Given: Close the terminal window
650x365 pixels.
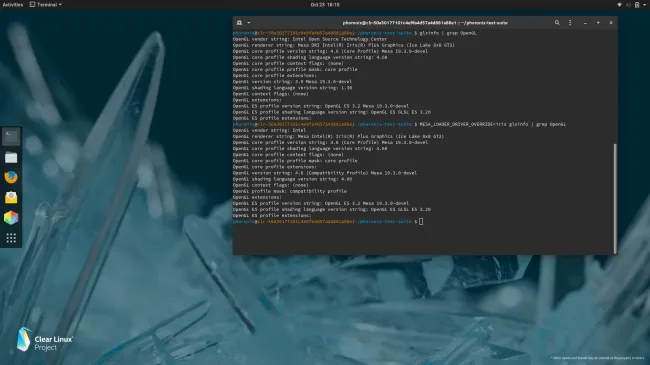Looking at the screenshot, I should [x=611, y=23].
